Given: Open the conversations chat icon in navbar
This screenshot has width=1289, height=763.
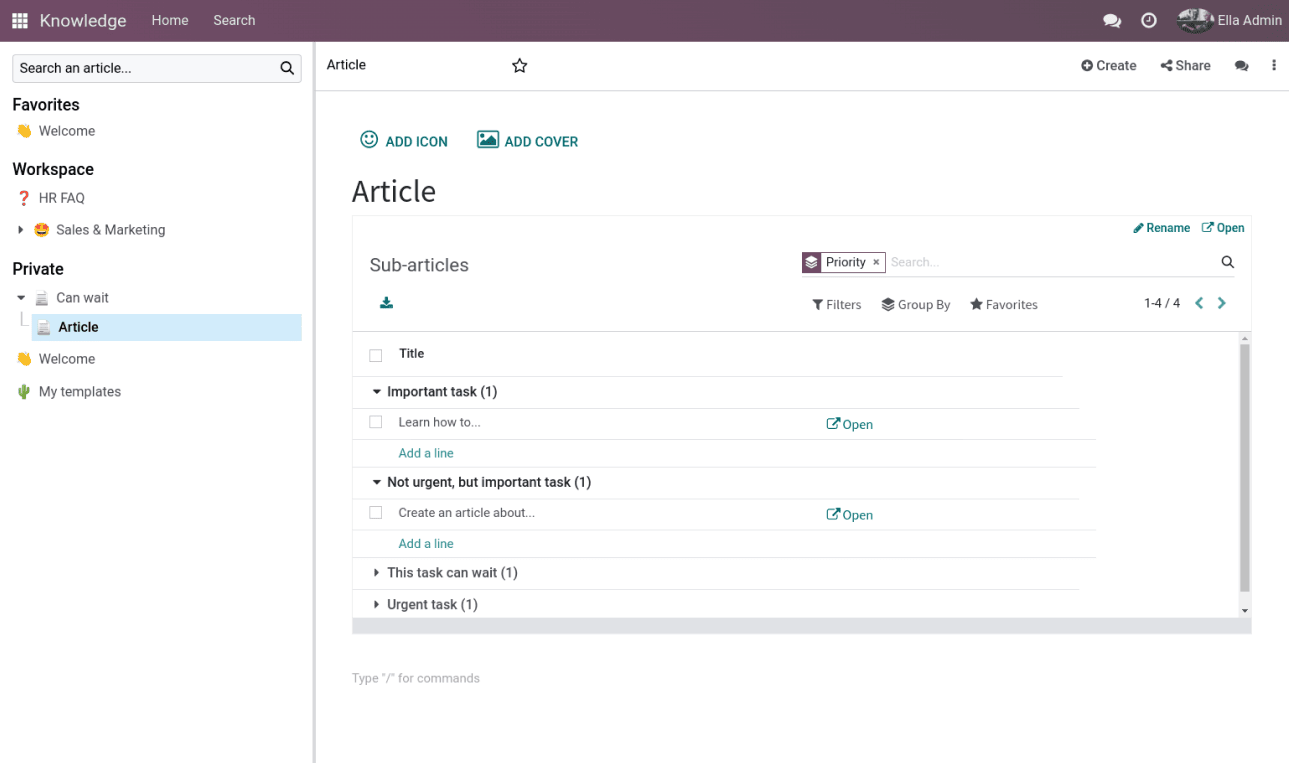Looking at the screenshot, I should point(1111,20).
